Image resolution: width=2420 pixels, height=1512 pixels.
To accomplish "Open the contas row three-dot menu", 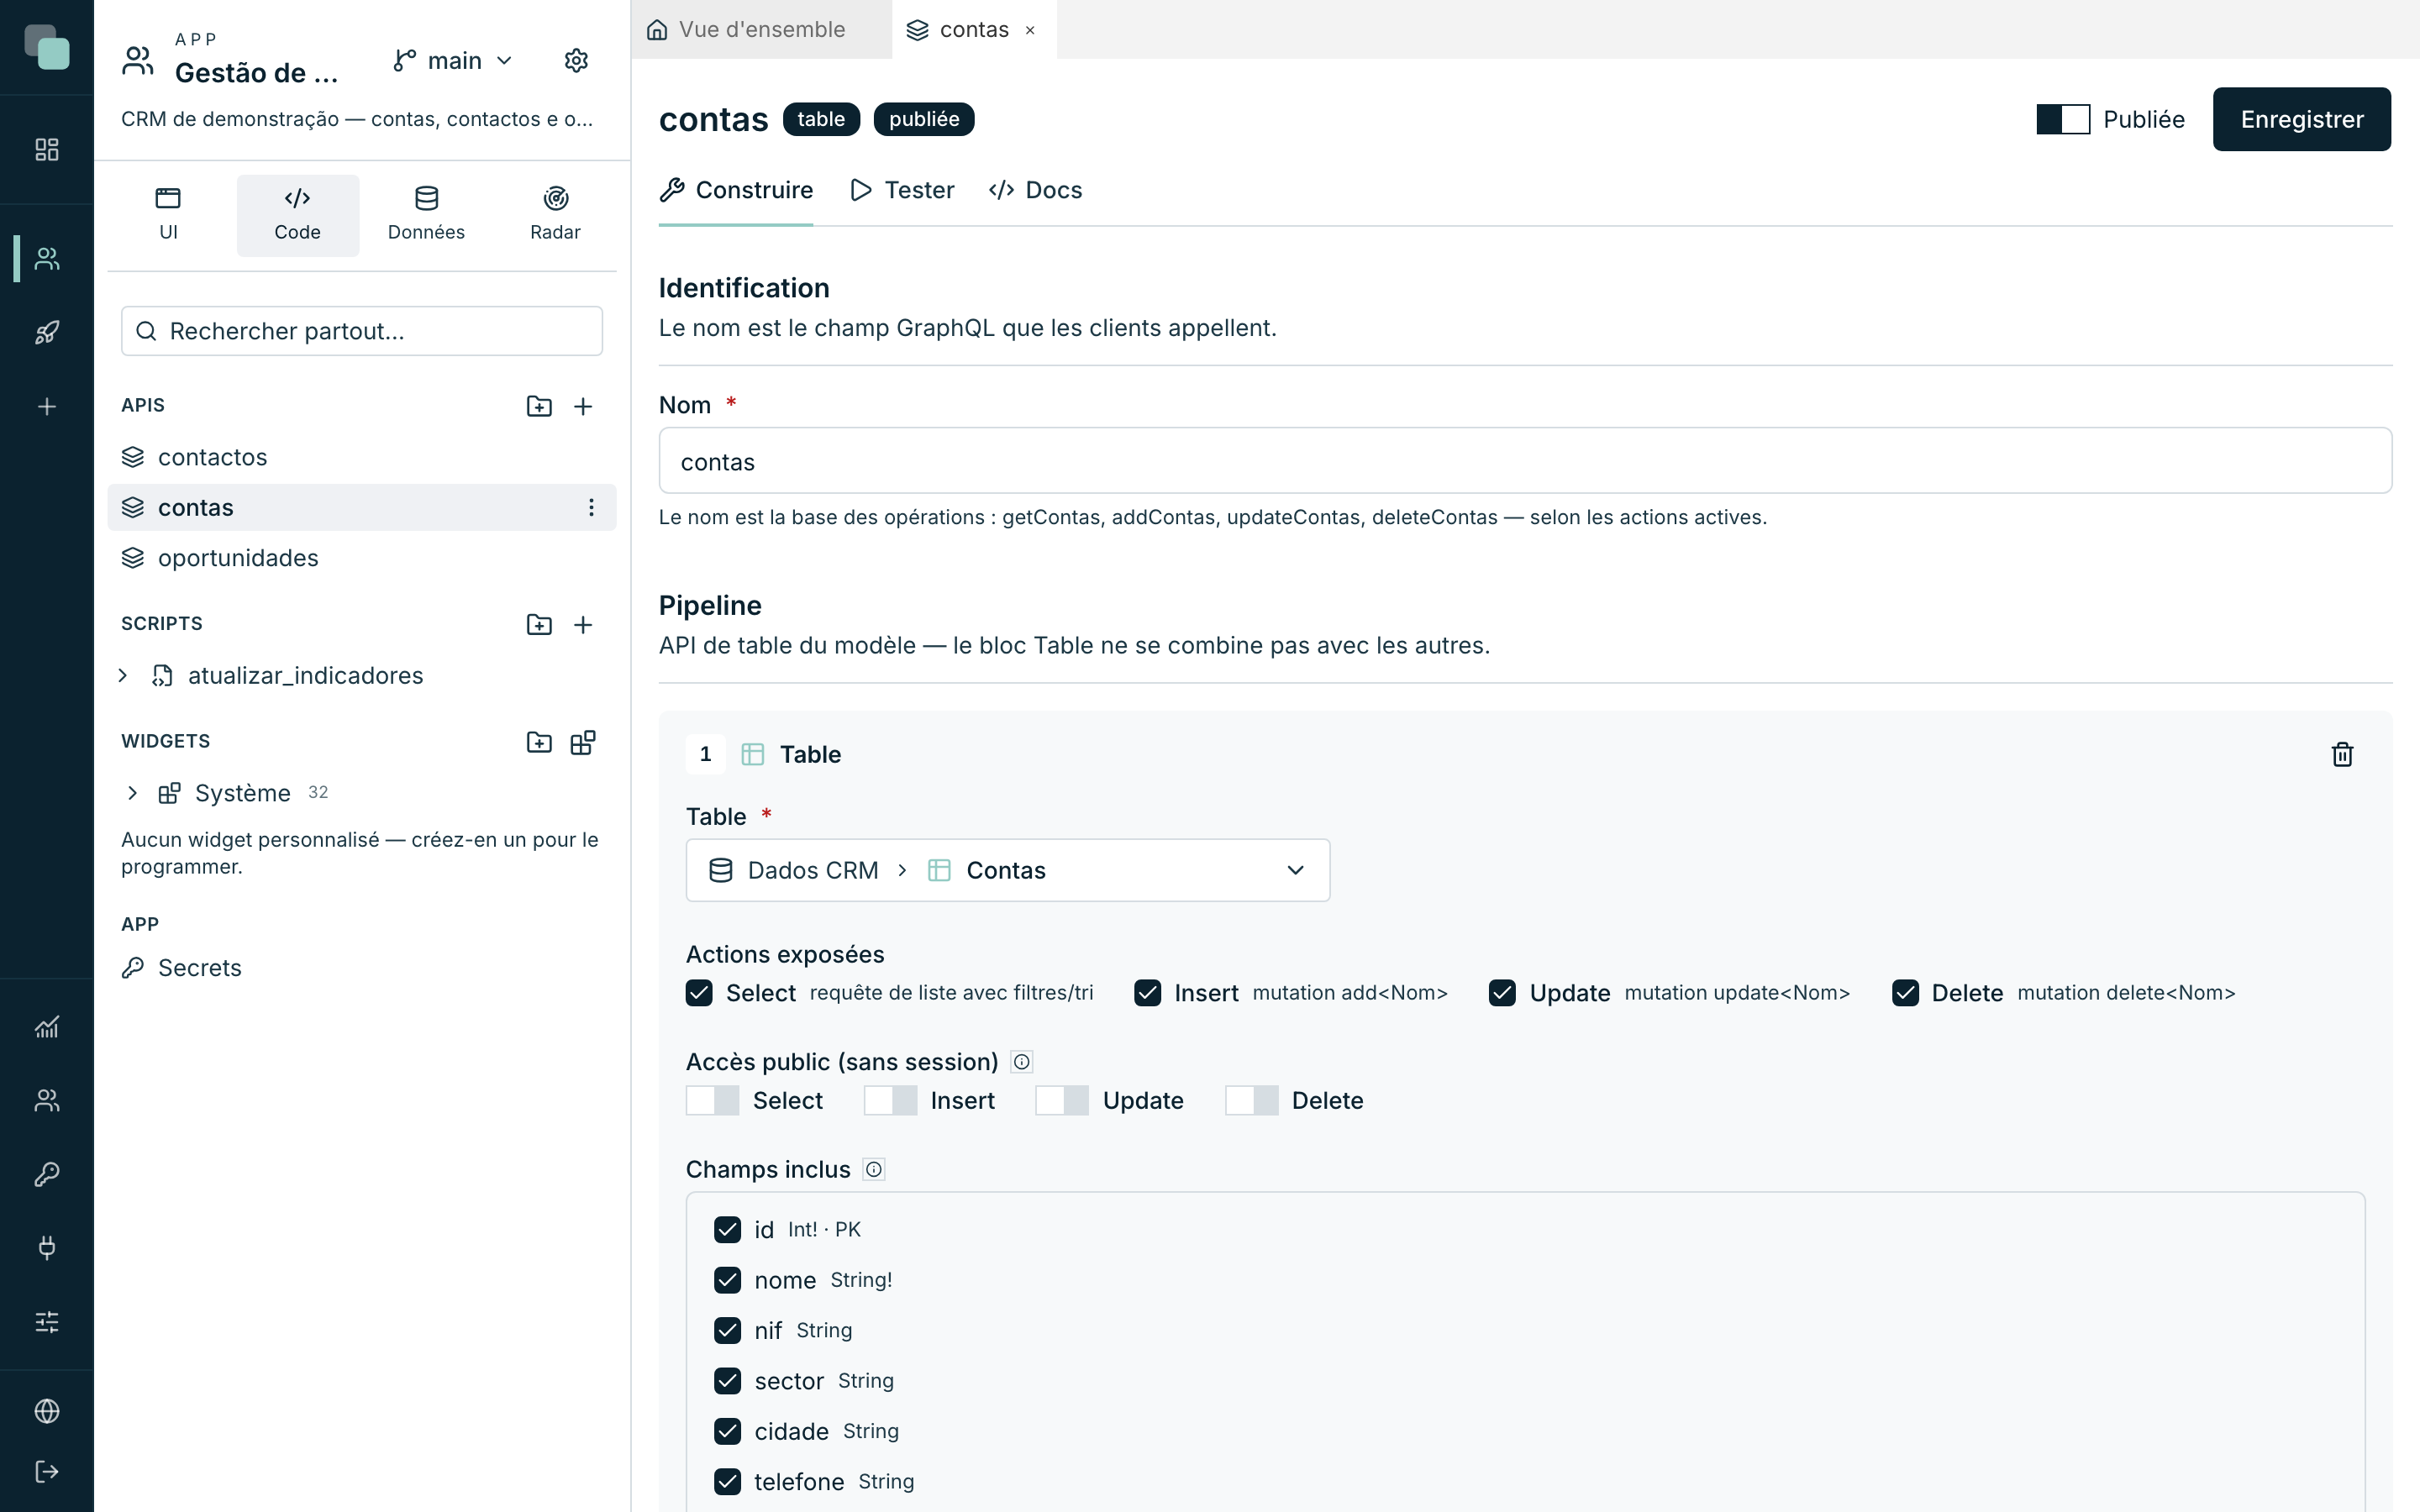I will 591,507.
